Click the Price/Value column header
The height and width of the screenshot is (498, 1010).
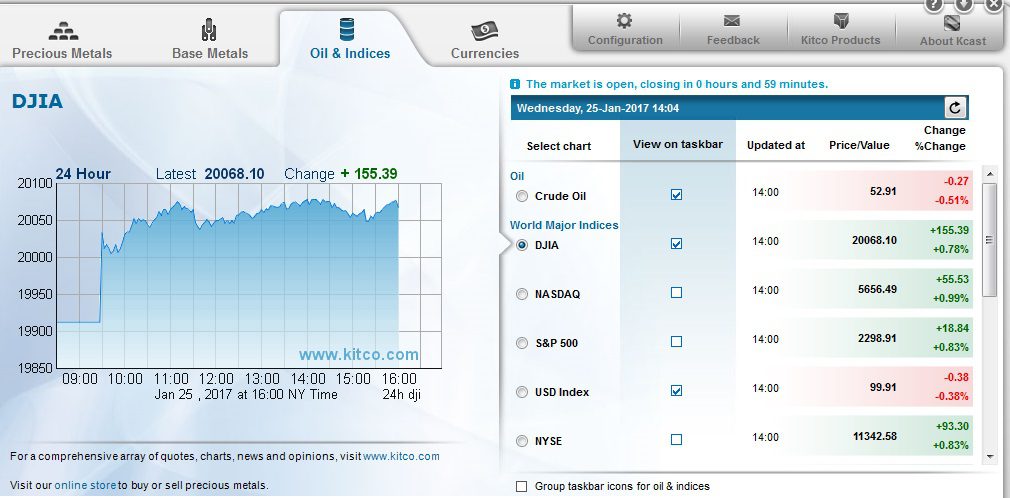(x=859, y=145)
